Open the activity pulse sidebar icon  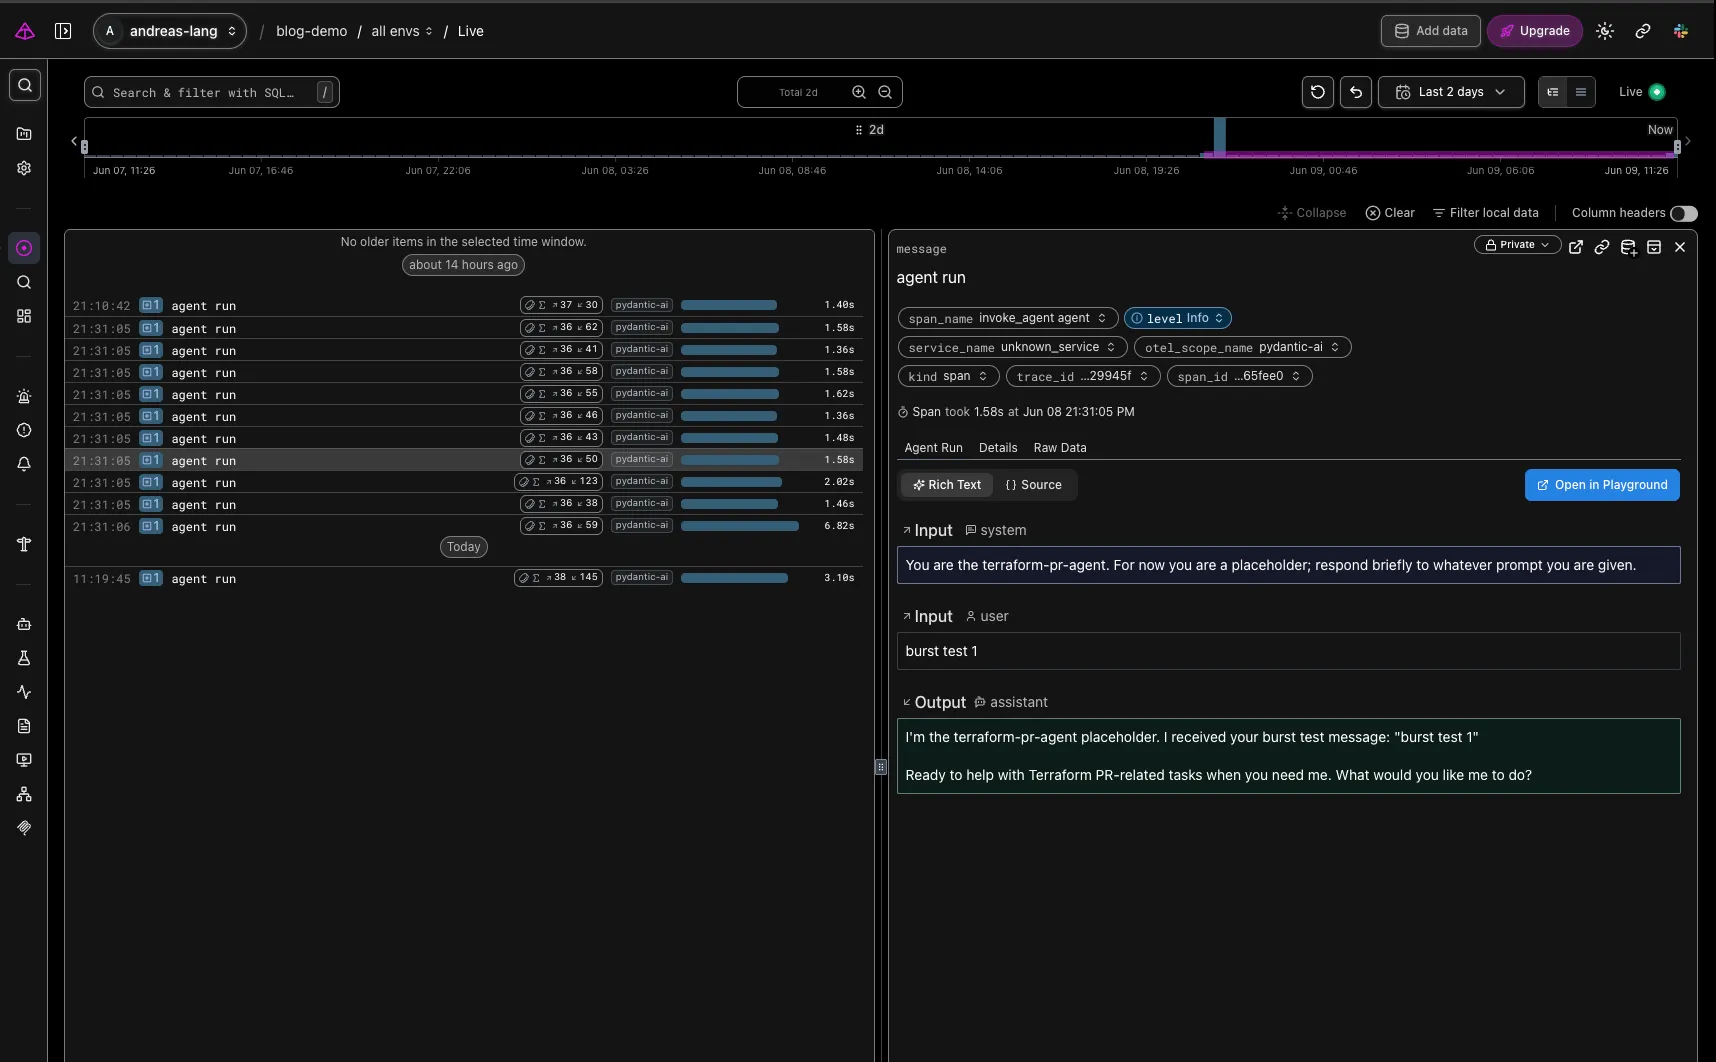coord(24,692)
